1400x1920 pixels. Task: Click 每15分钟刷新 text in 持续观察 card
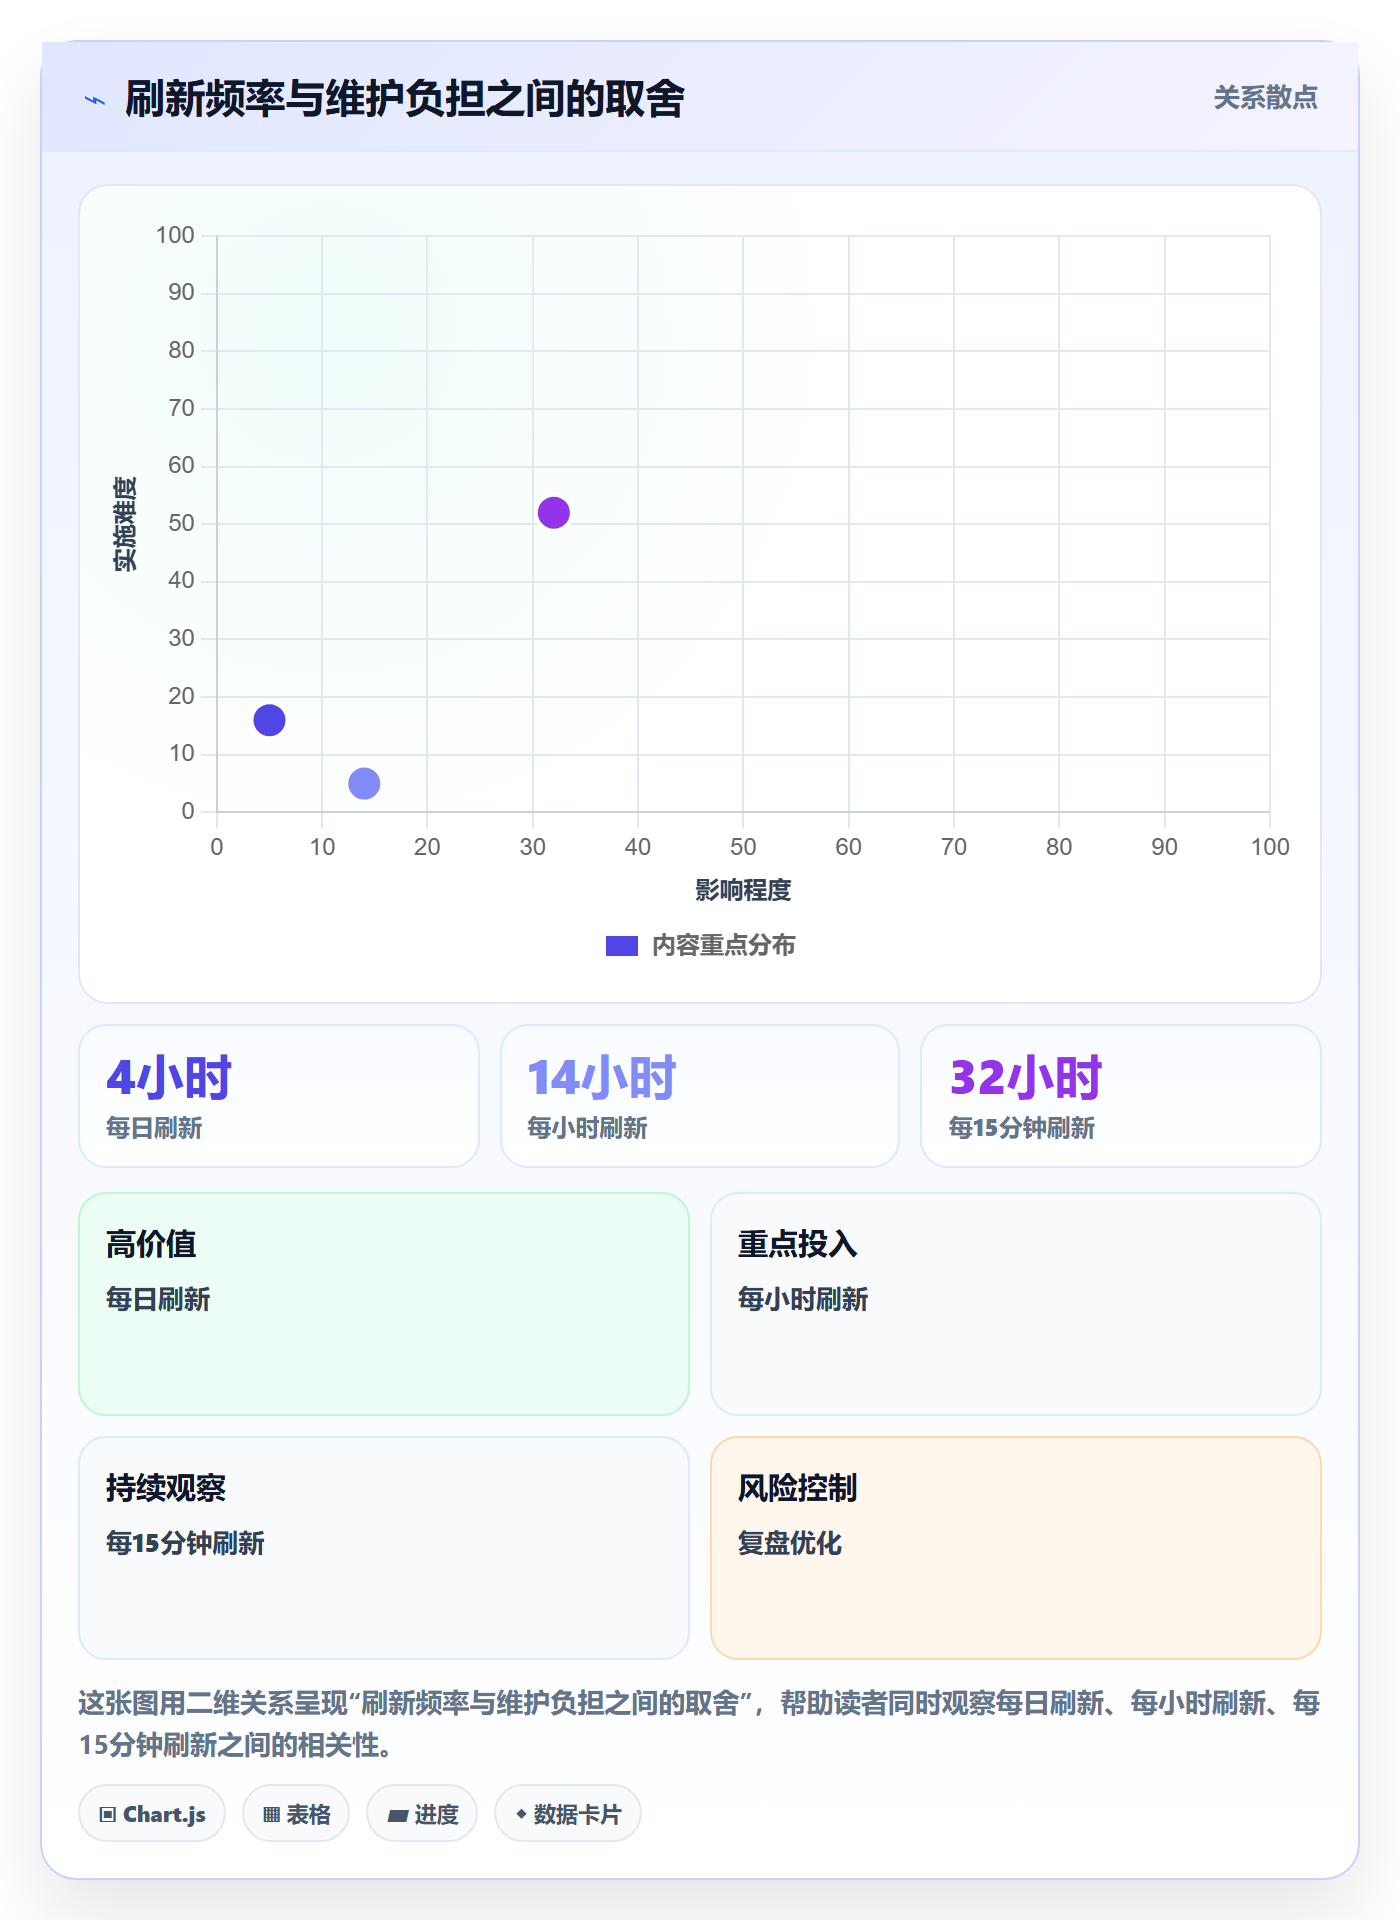click(x=185, y=1543)
